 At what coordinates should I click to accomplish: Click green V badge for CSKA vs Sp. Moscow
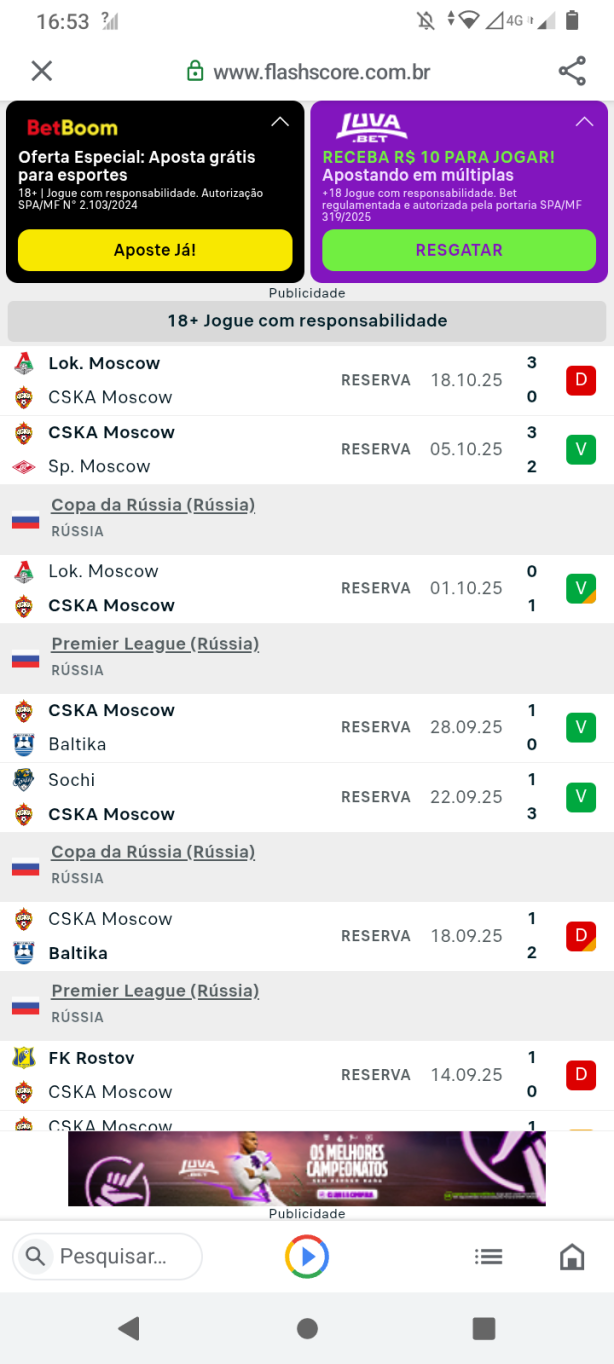click(581, 449)
